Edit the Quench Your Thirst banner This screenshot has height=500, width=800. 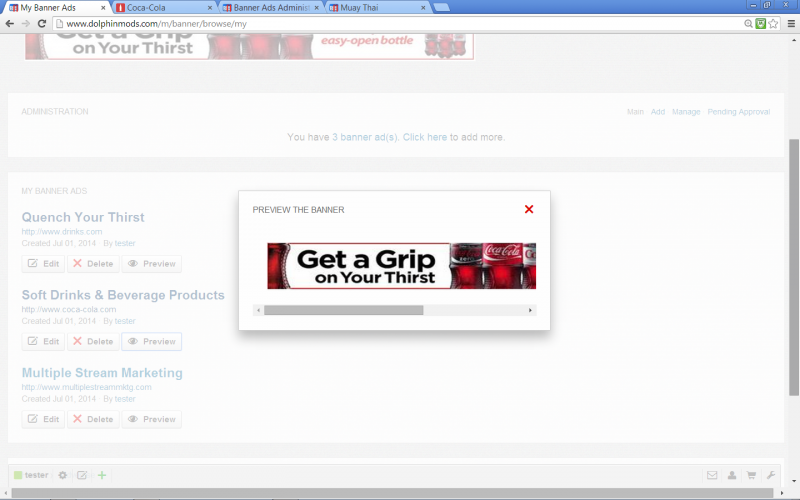point(43,264)
